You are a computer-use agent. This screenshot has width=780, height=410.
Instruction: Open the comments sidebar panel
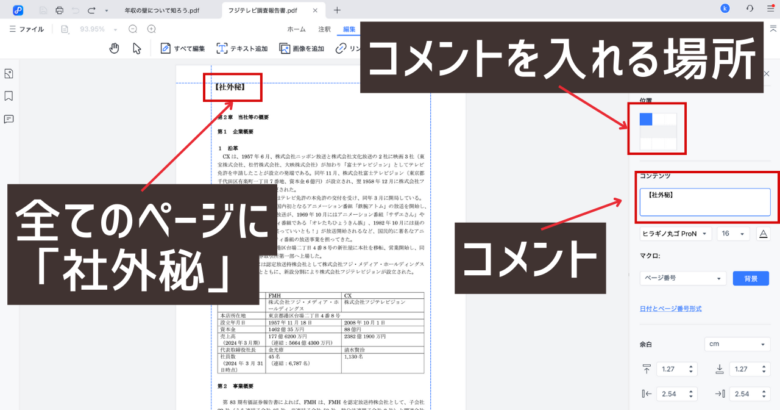pos(9,118)
